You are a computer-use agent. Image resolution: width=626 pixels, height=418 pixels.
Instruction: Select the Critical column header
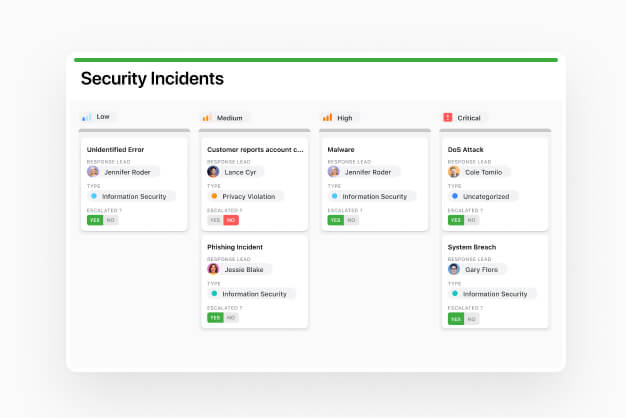click(x=469, y=118)
